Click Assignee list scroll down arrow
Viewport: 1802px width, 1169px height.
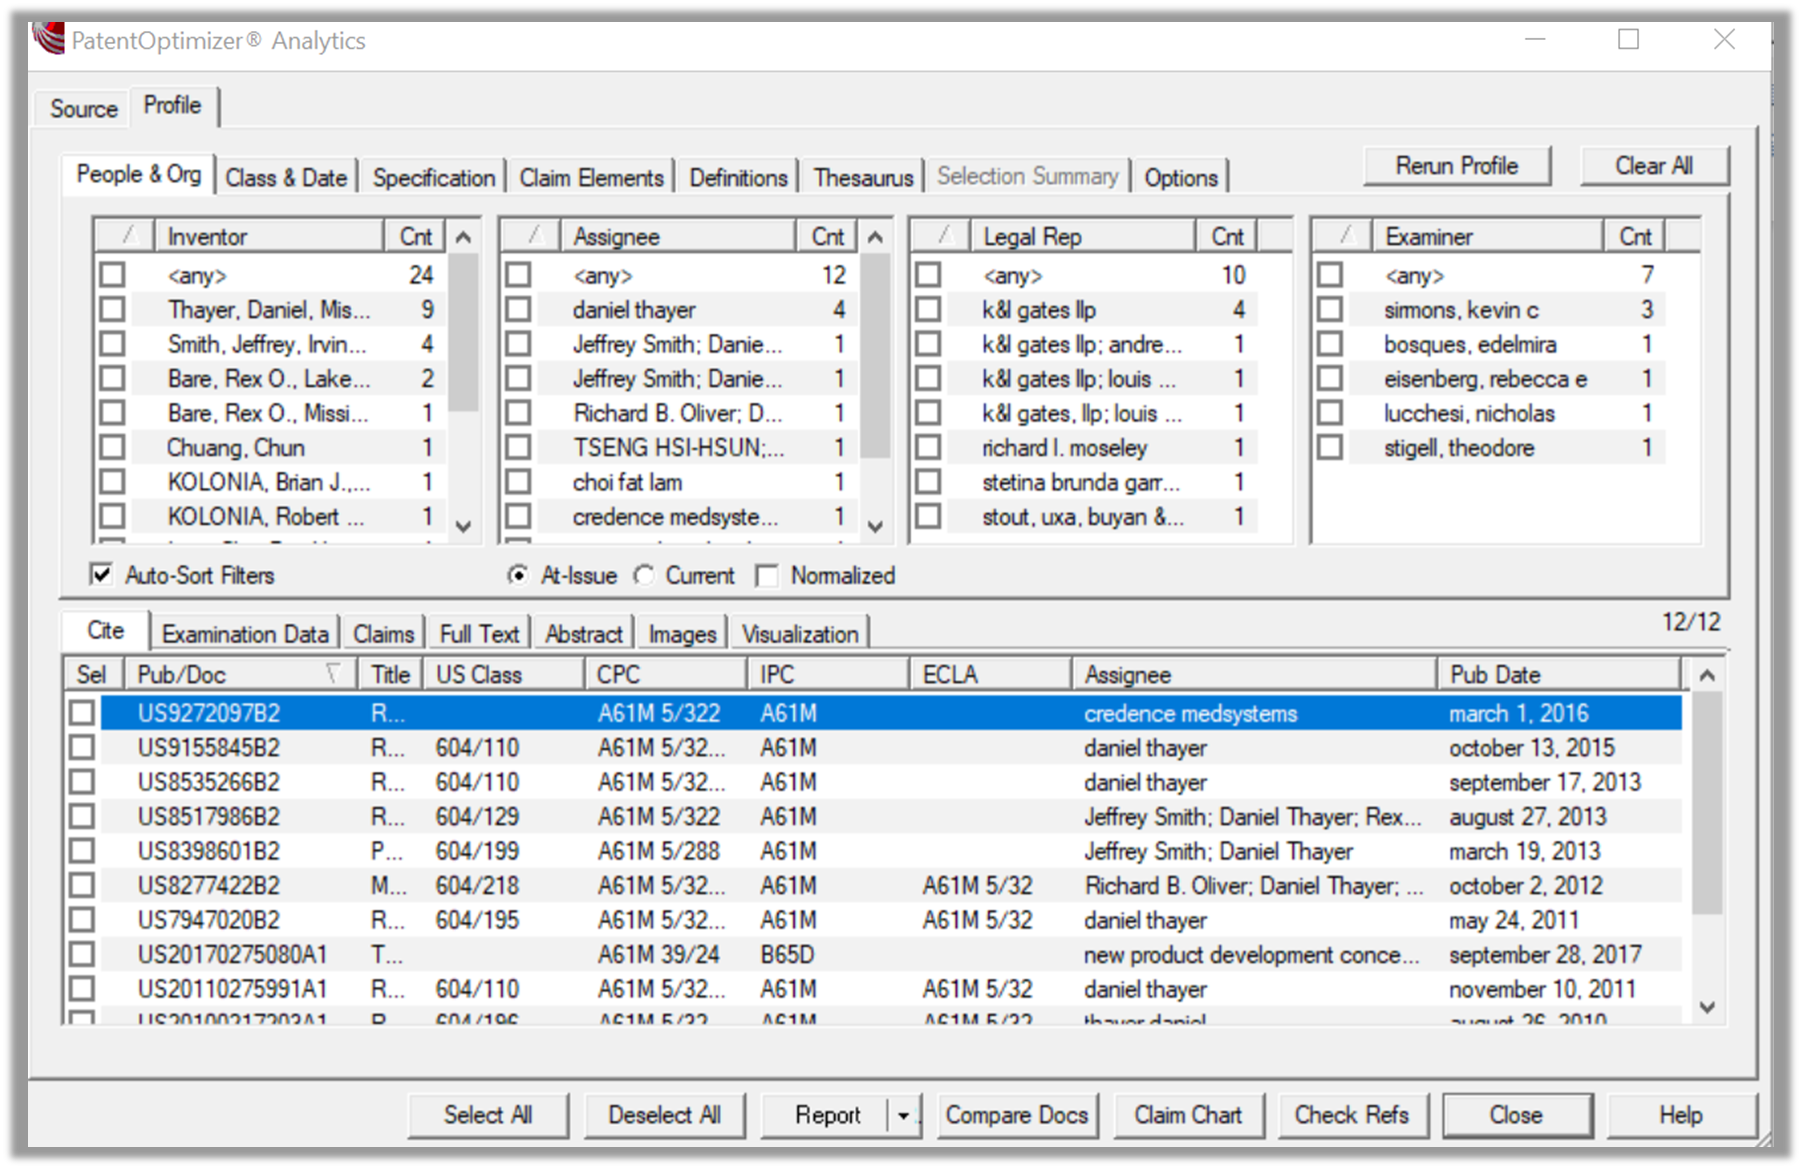[875, 526]
